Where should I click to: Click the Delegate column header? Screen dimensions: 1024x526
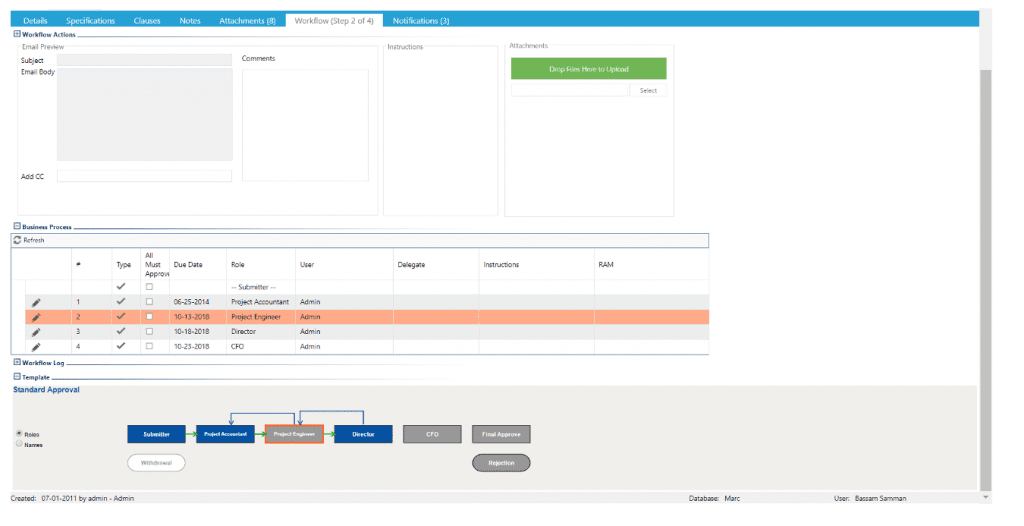coord(411,265)
